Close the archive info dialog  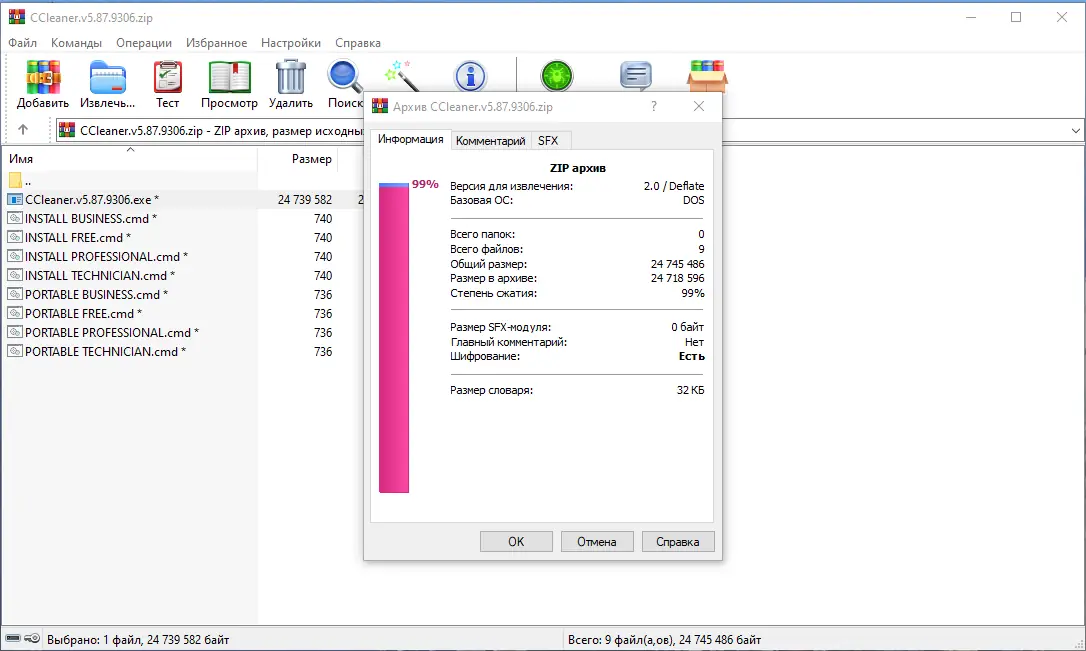click(699, 106)
